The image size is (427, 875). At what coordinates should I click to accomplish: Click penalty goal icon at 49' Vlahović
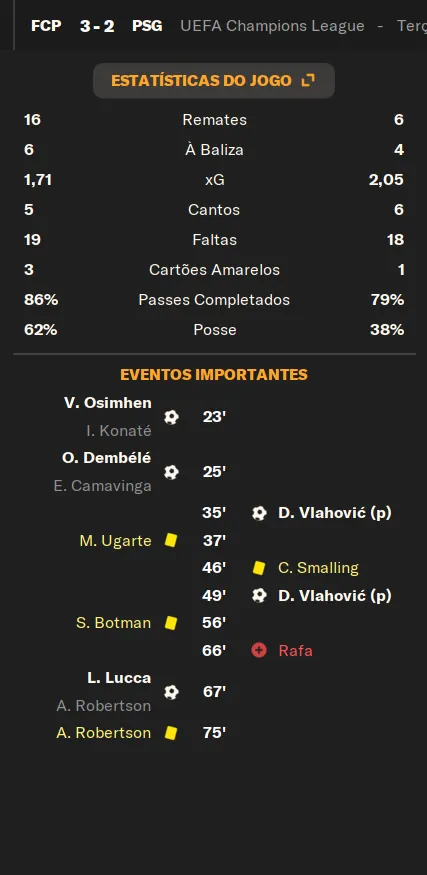point(259,595)
